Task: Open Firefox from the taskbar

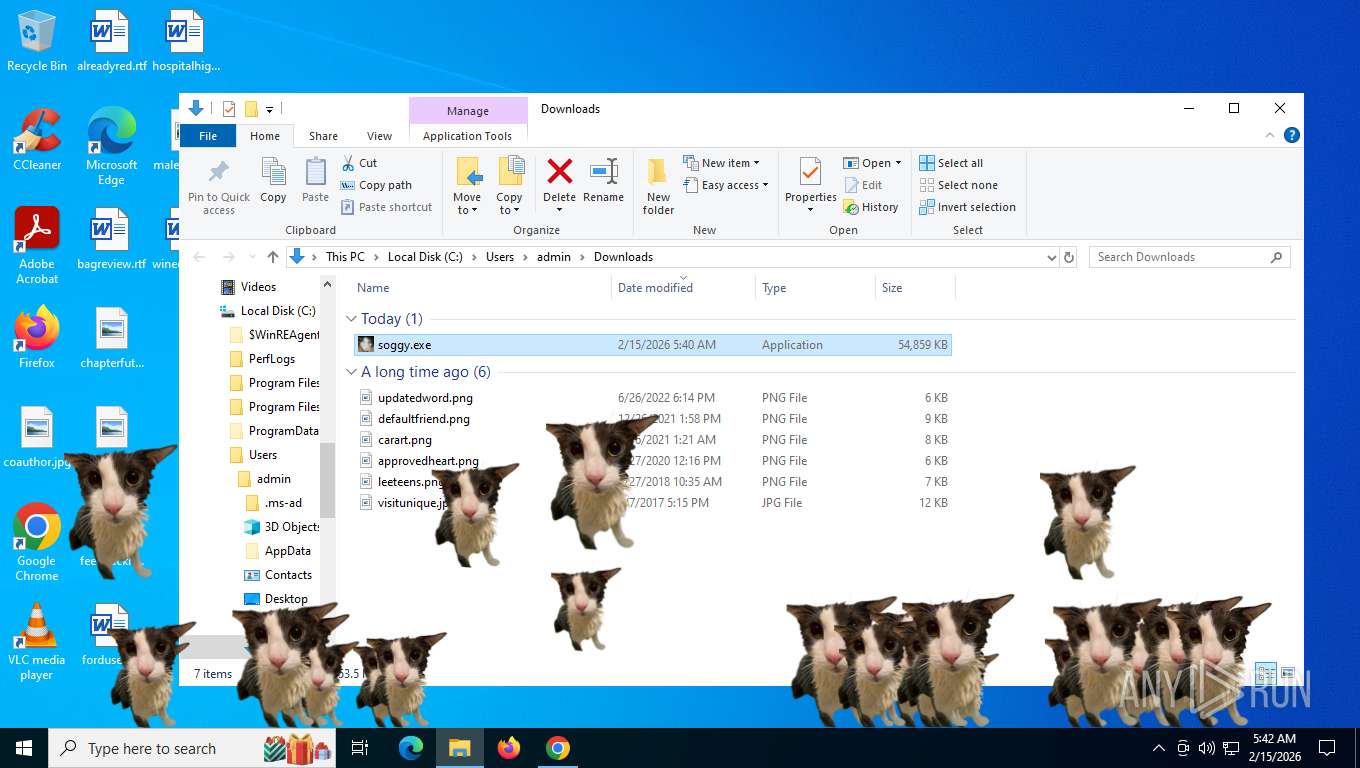Action: pos(509,748)
